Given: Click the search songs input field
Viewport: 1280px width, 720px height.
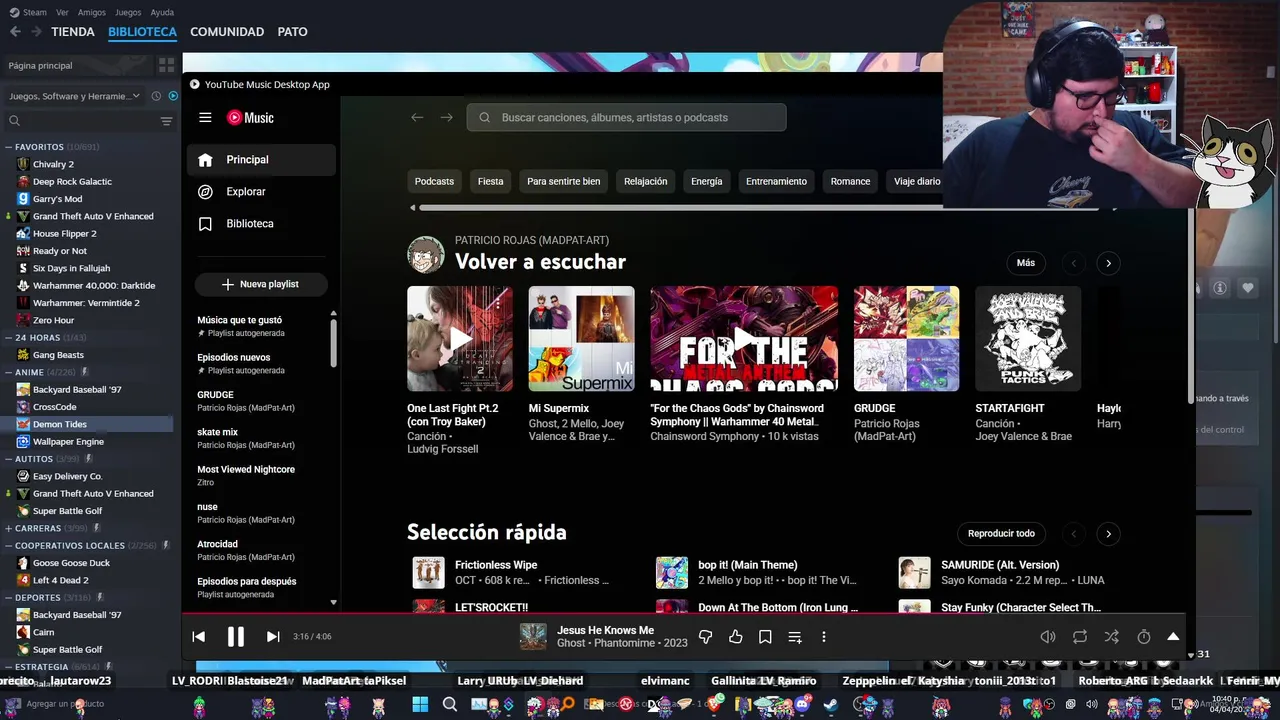Looking at the screenshot, I should 626,117.
